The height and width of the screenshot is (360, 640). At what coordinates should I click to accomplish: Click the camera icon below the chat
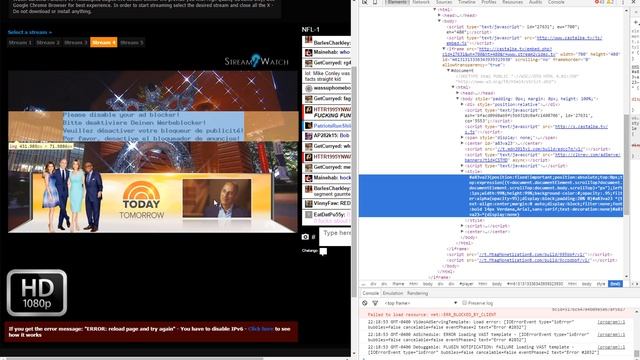click(x=305, y=237)
